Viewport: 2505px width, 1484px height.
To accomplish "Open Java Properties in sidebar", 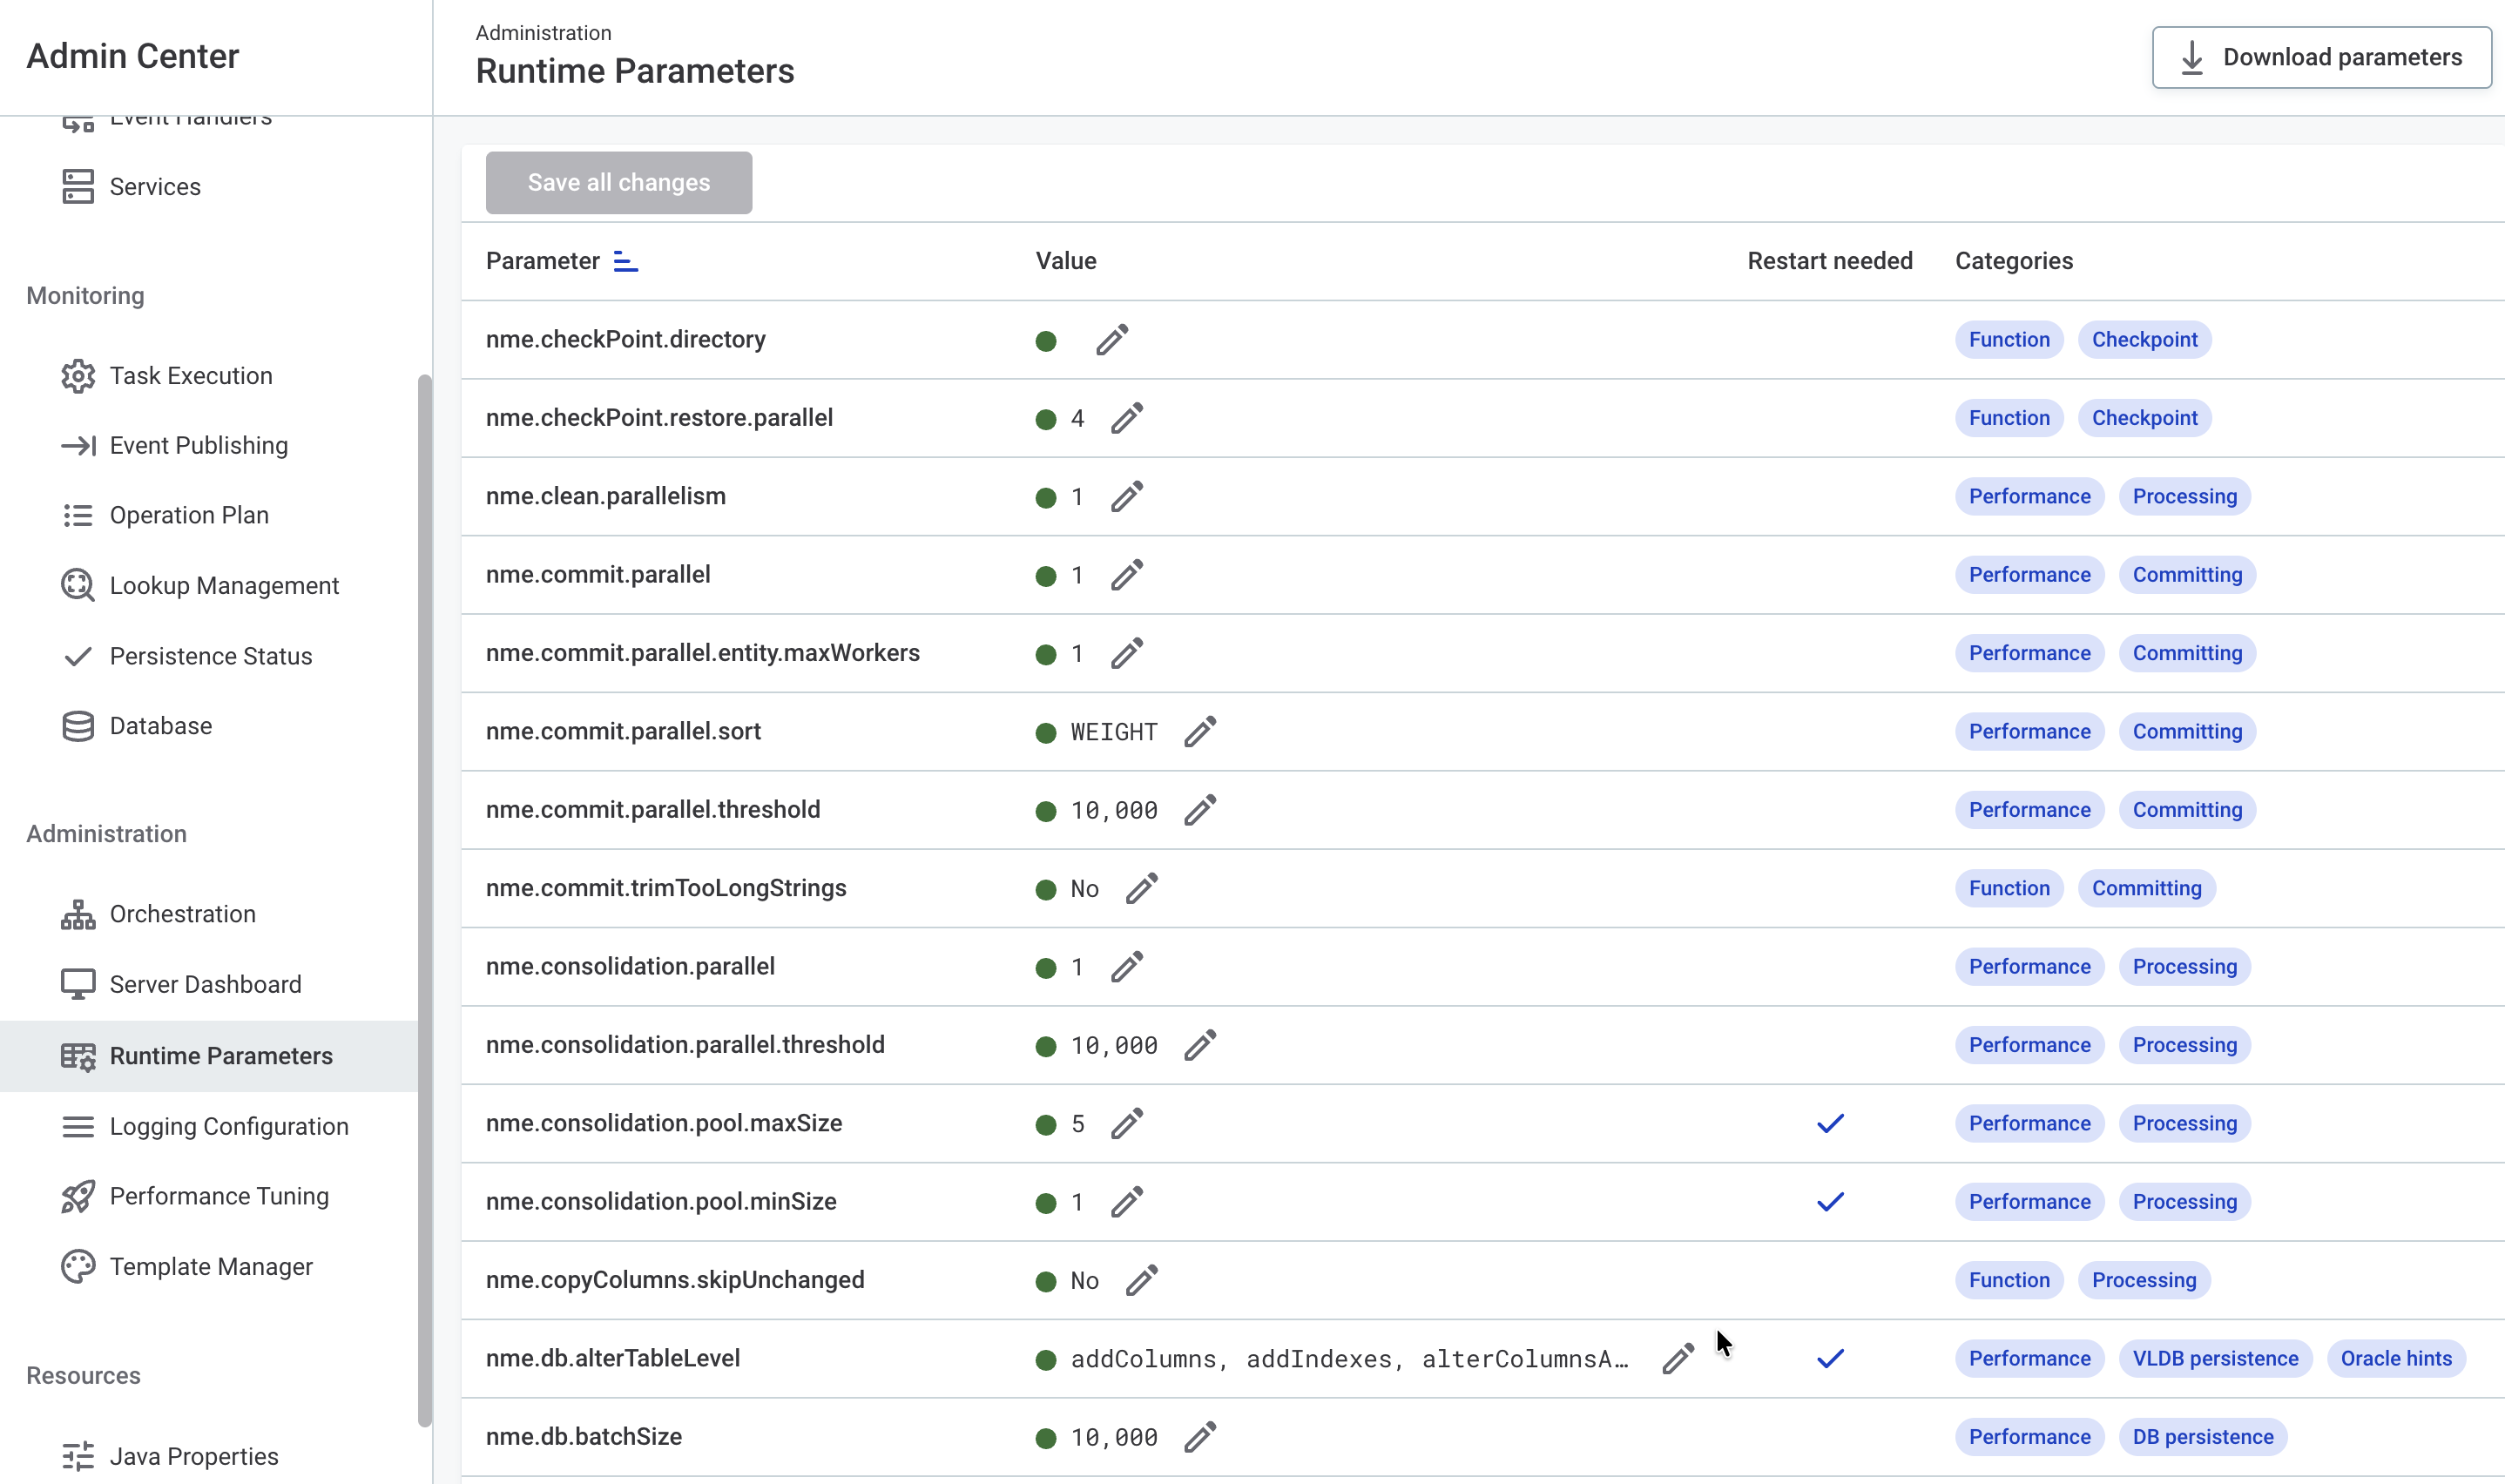I will [209, 1457].
